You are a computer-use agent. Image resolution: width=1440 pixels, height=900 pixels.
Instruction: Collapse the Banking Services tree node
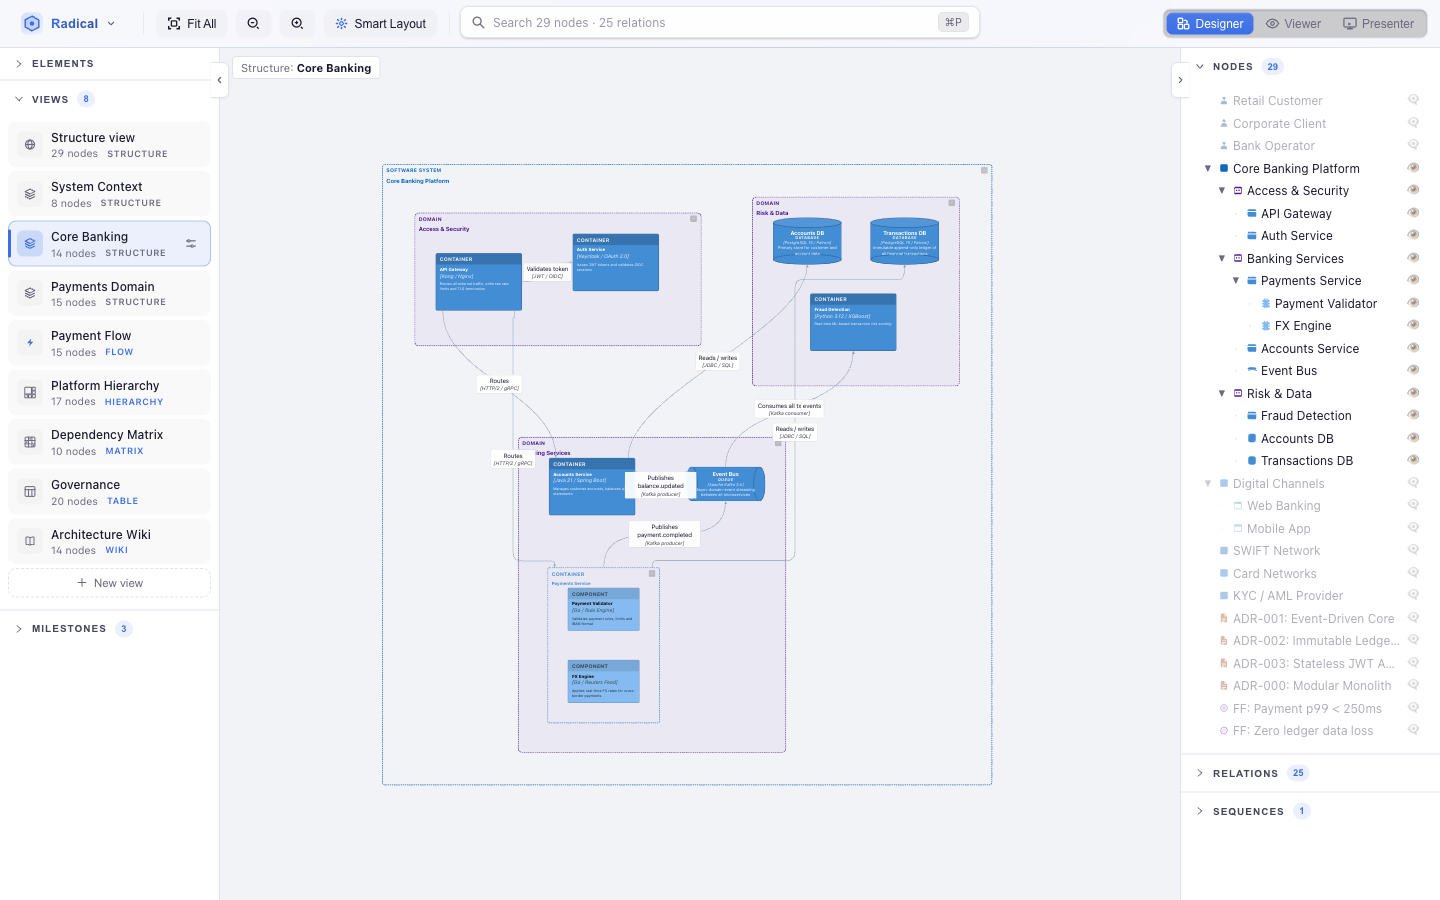coord(1222,258)
